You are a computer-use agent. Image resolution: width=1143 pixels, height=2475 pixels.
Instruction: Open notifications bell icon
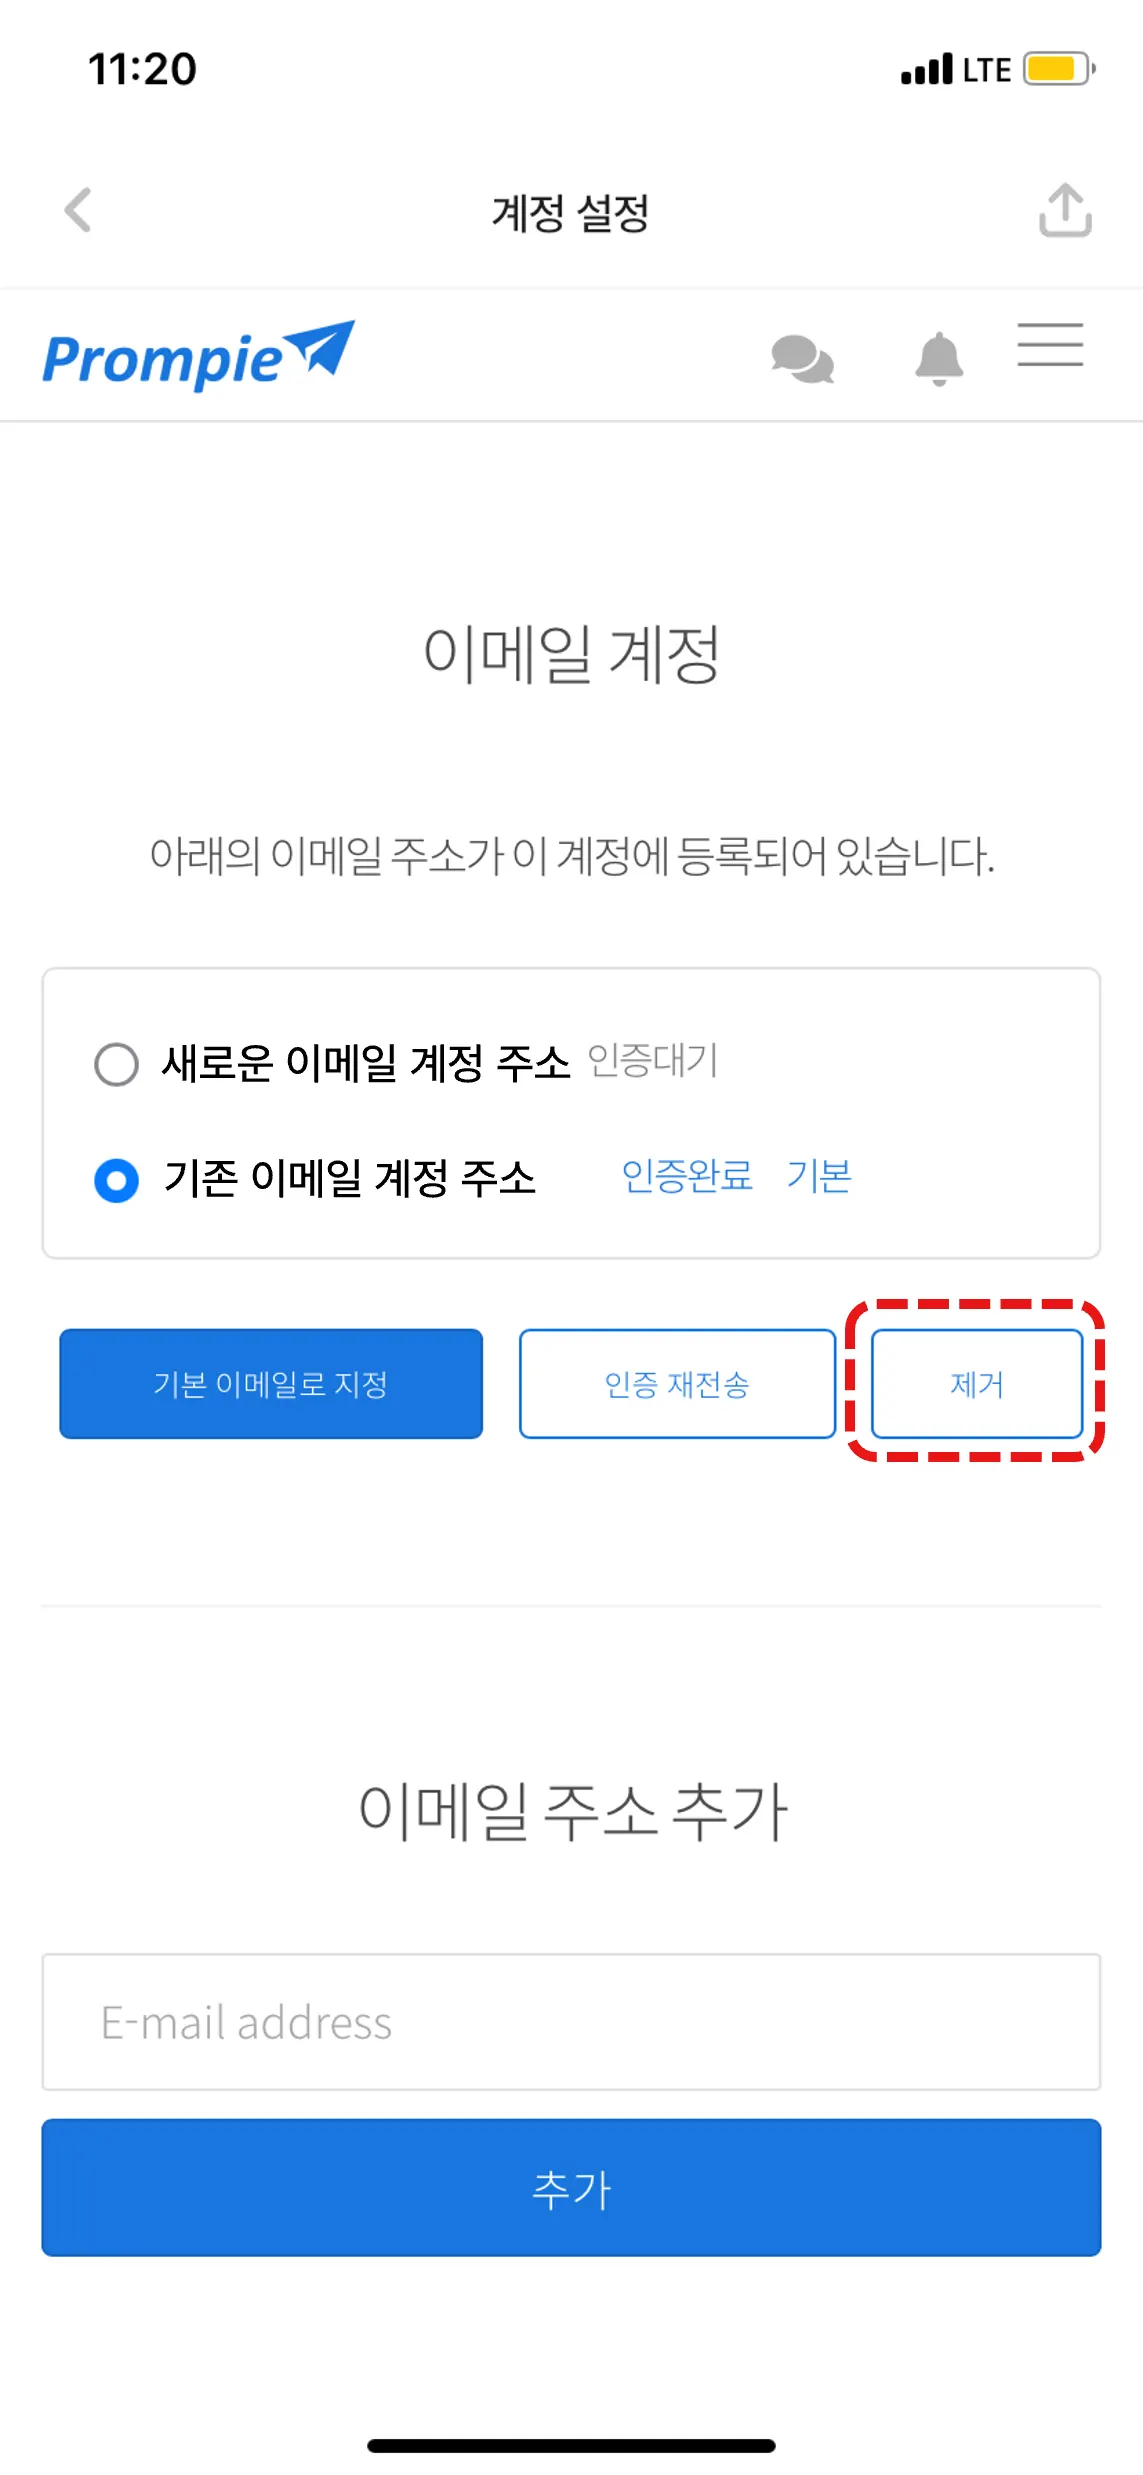coord(939,358)
